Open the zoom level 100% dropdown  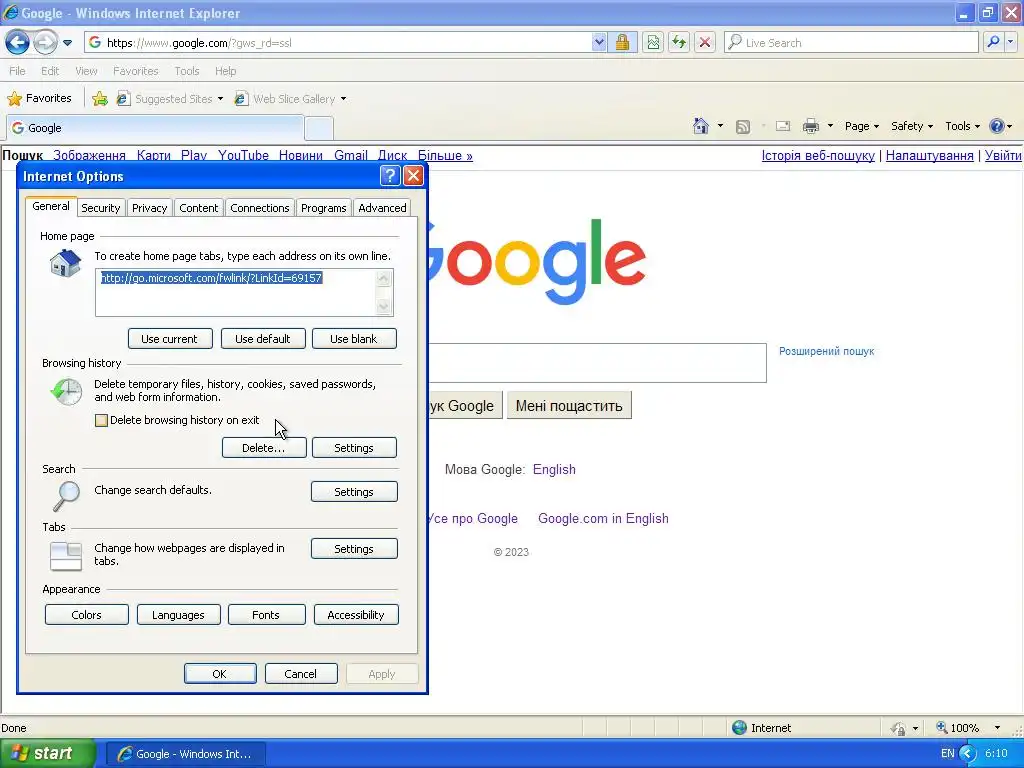[998, 728]
